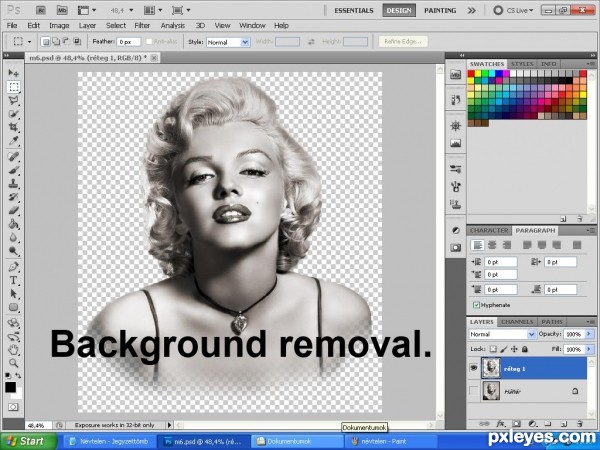
Task: Select the Clone Stamp tool
Action: pos(13,184)
